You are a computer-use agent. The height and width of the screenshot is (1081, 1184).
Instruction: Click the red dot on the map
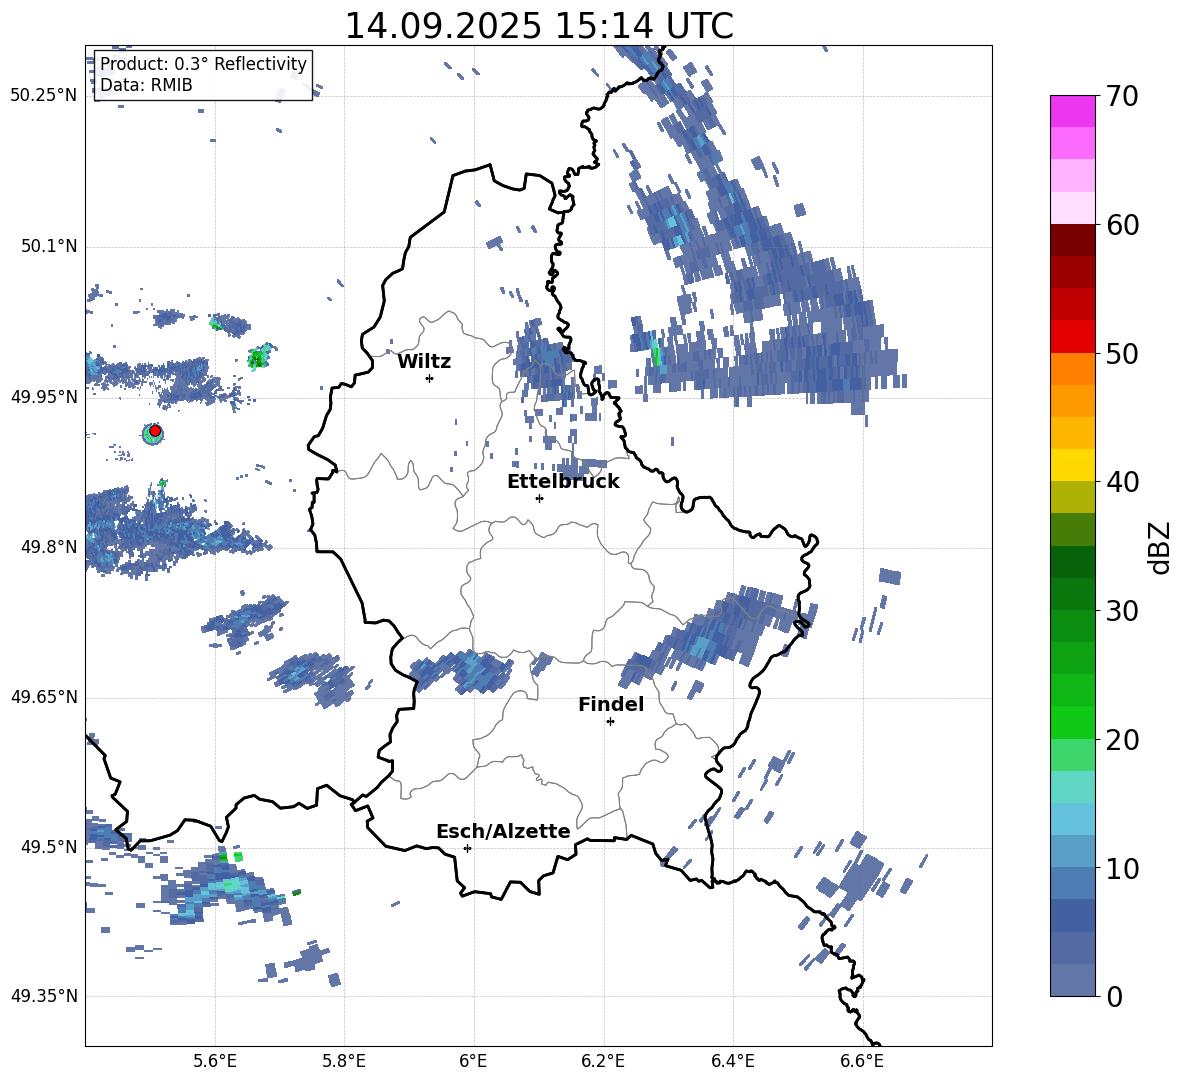coord(155,431)
